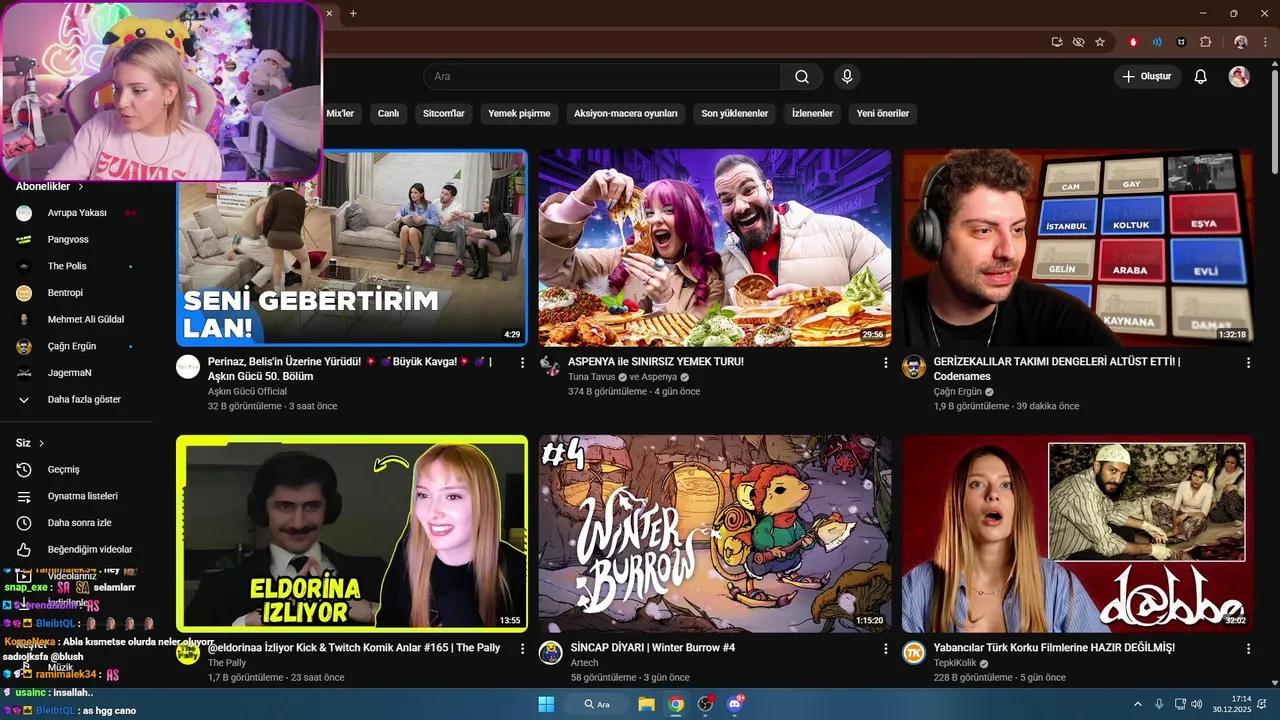Open the d@bbe reaction video thumbnail
Image resolution: width=1280 pixels, height=720 pixels.
pyautogui.click(x=1078, y=533)
